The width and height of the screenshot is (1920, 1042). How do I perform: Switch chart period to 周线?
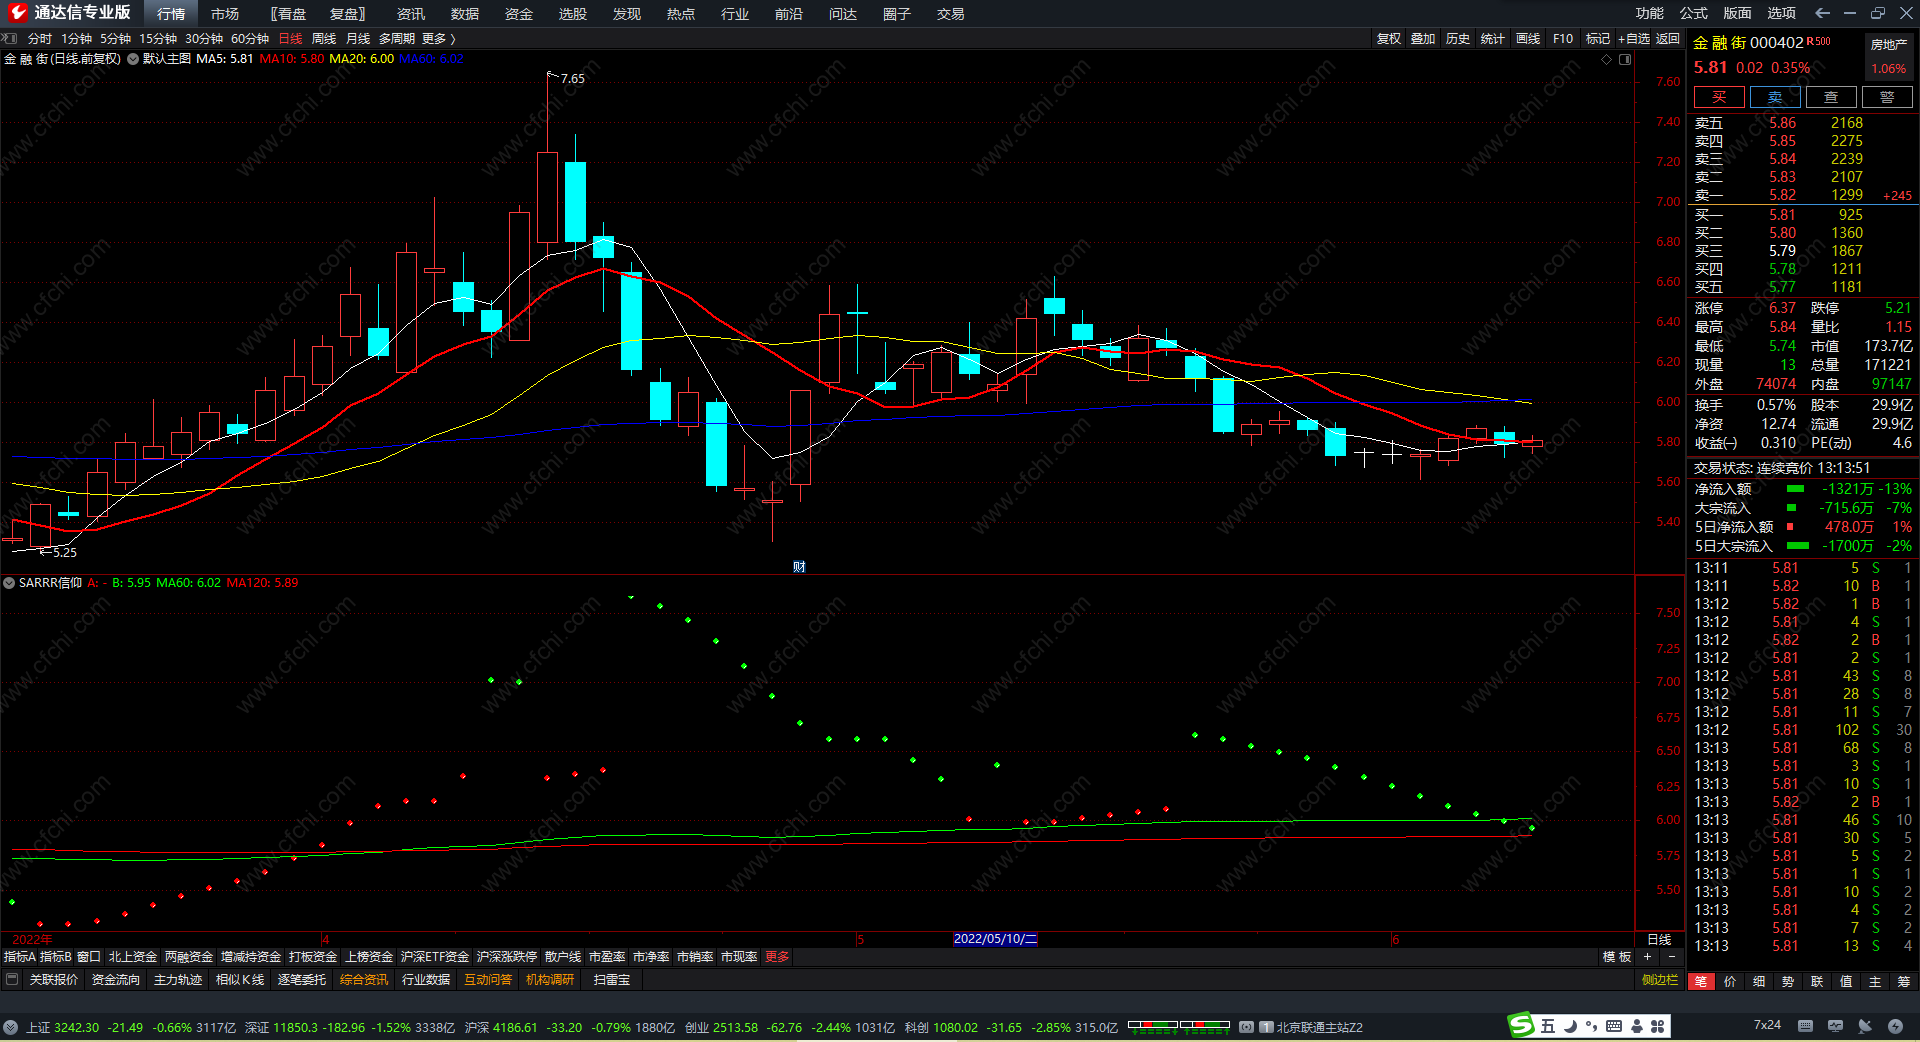click(324, 39)
